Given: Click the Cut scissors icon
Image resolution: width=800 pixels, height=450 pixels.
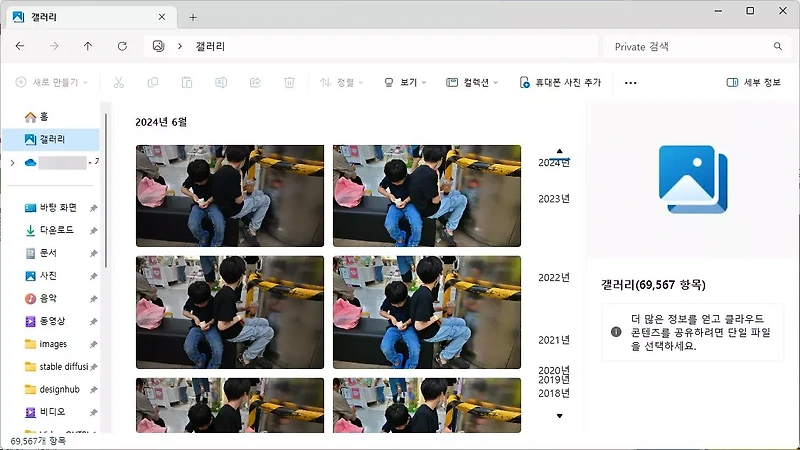Looking at the screenshot, I should pos(119,82).
